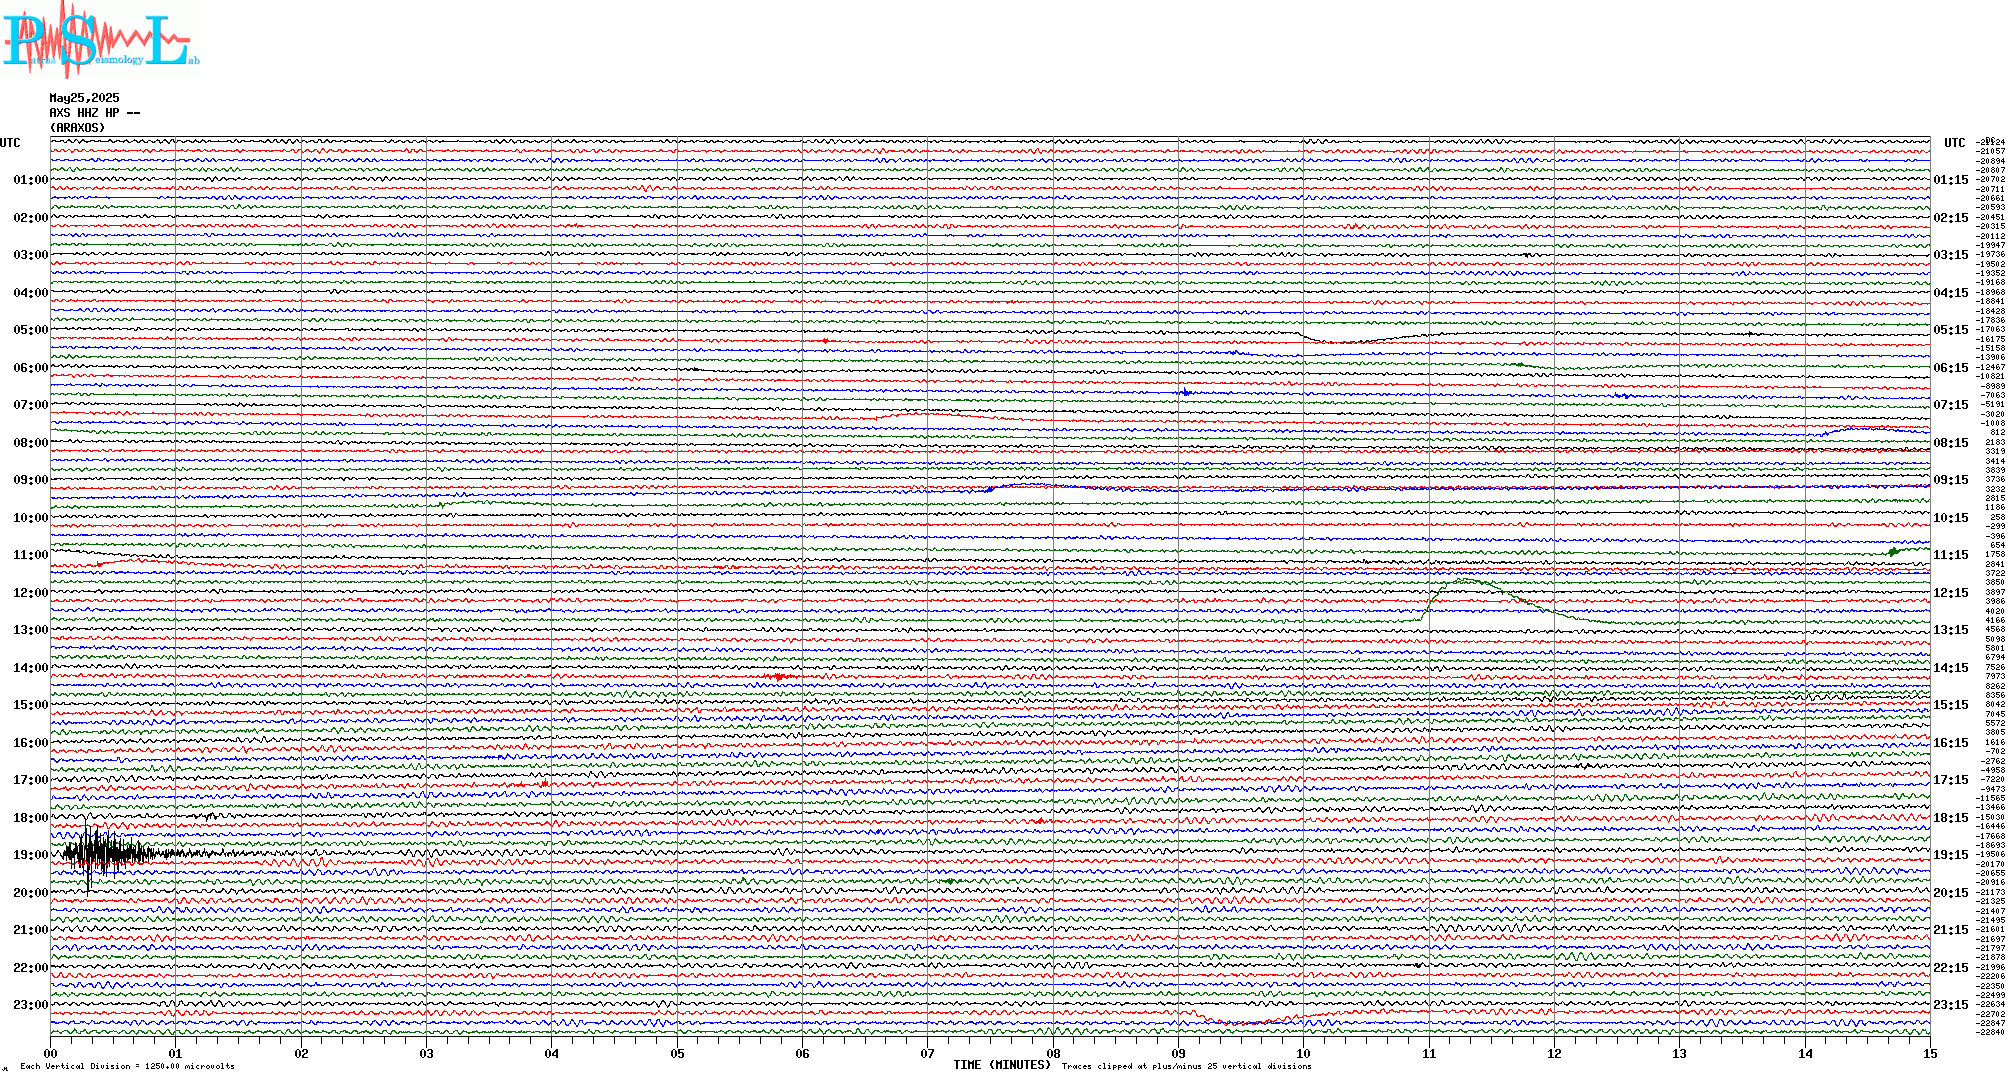Click the Each Vertical Division scale note
The width and height of the screenshot is (2010, 1080).
[127, 1066]
